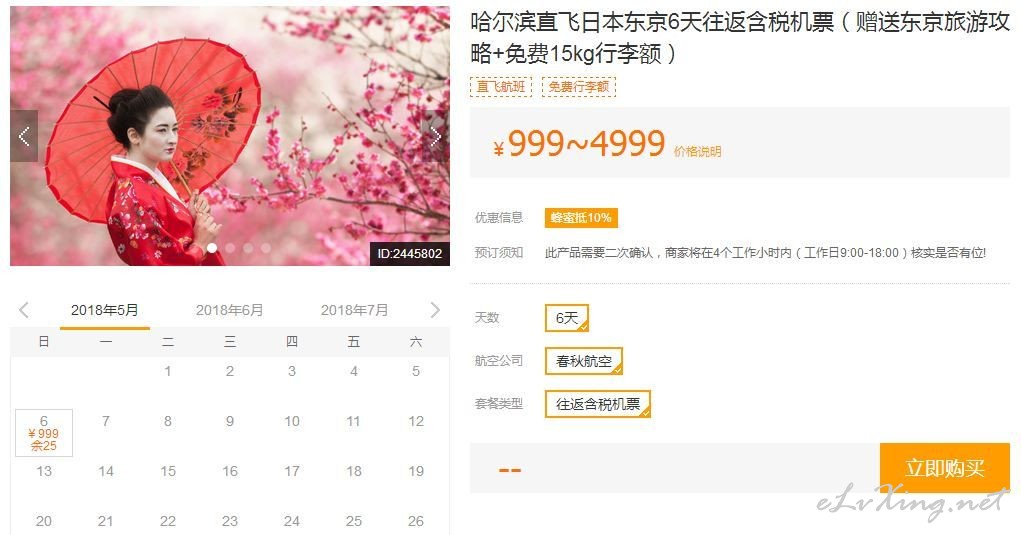1021x535 pixels.
Task: Select the third carousel dot indicator
Action: [x=248, y=248]
